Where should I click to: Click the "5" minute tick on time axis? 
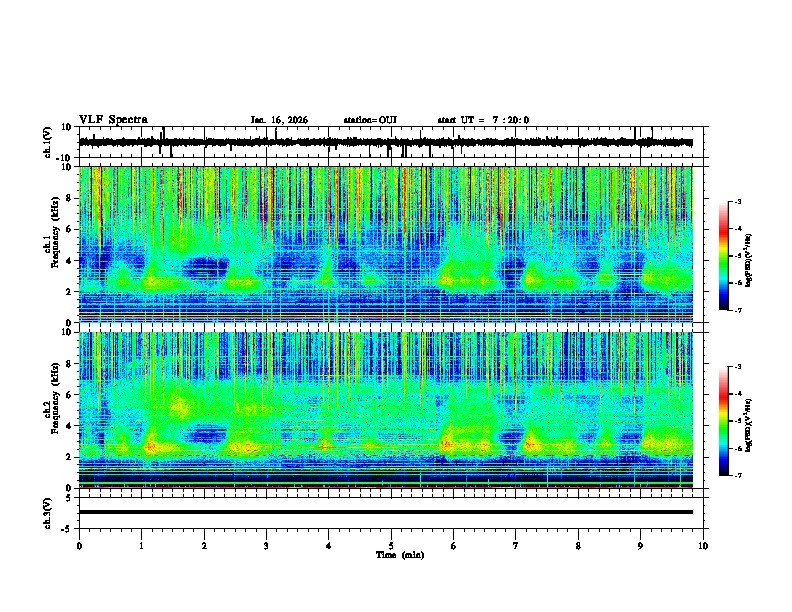(391, 546)
